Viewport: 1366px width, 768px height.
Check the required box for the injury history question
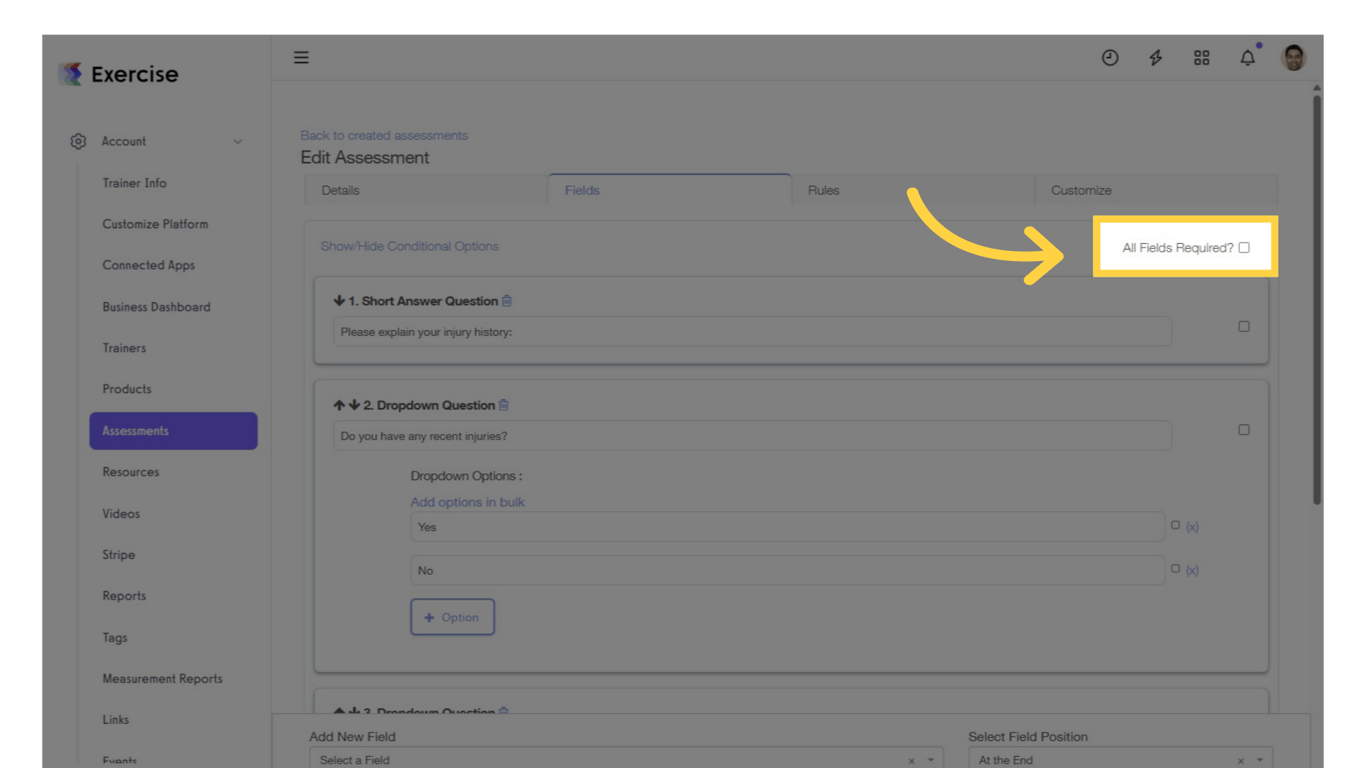tap(1243, 325)
